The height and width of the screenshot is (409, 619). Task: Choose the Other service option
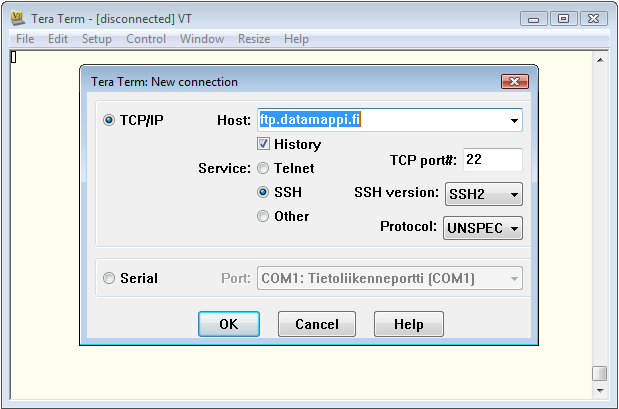263,216
